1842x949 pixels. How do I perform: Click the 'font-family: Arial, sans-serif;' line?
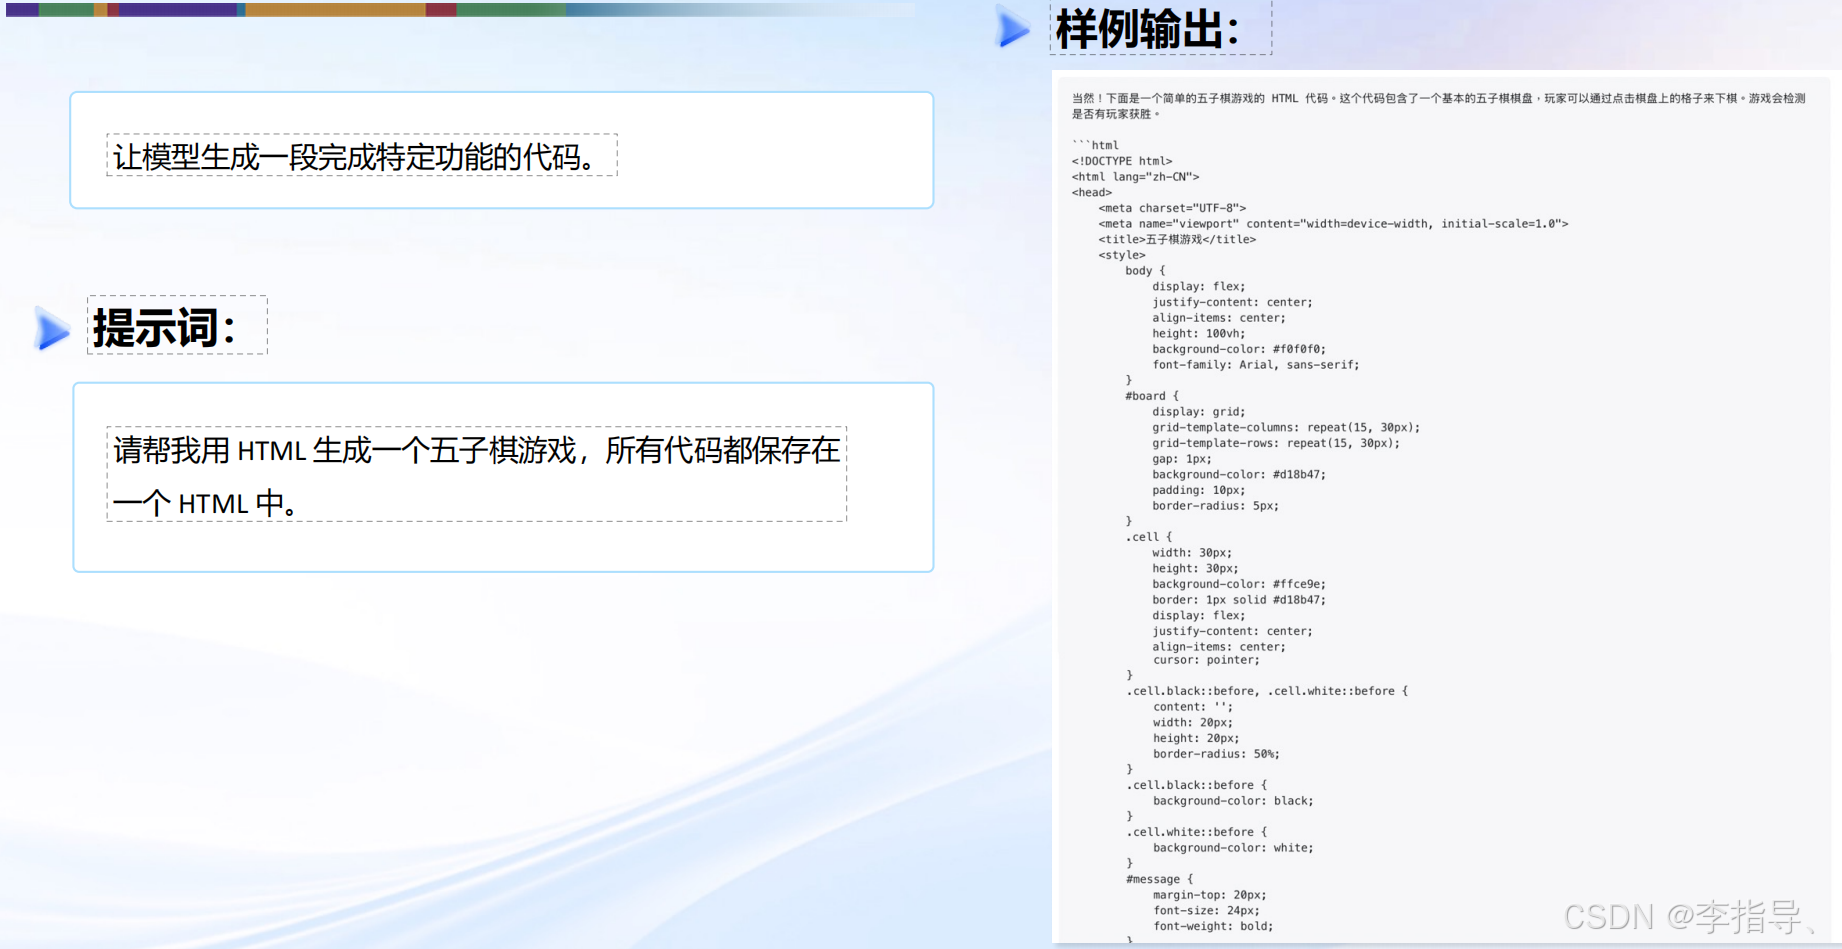1256,365
